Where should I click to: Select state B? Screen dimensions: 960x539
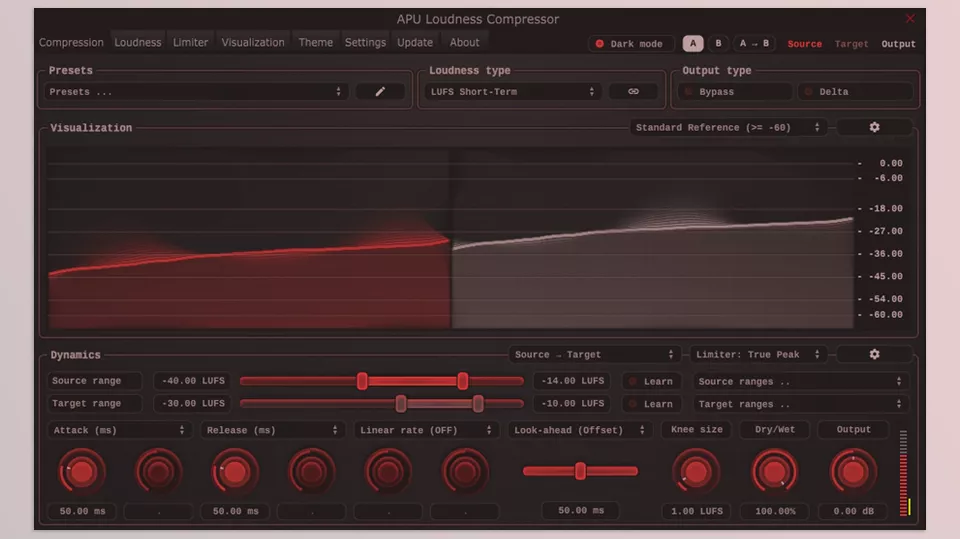[718, 43]
